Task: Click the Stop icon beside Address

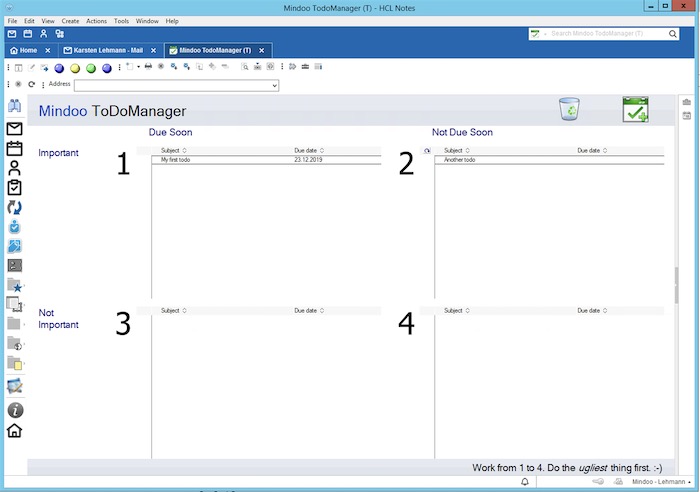Action: pos(18,84)
